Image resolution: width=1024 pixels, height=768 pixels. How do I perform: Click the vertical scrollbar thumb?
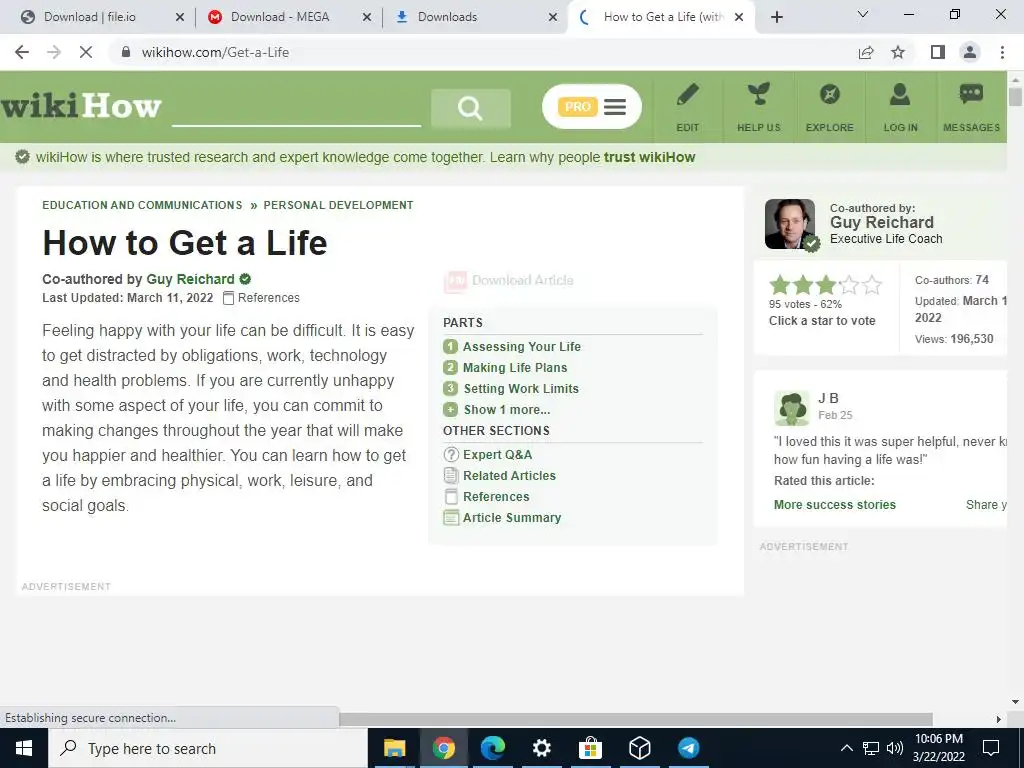(1015, 96)
